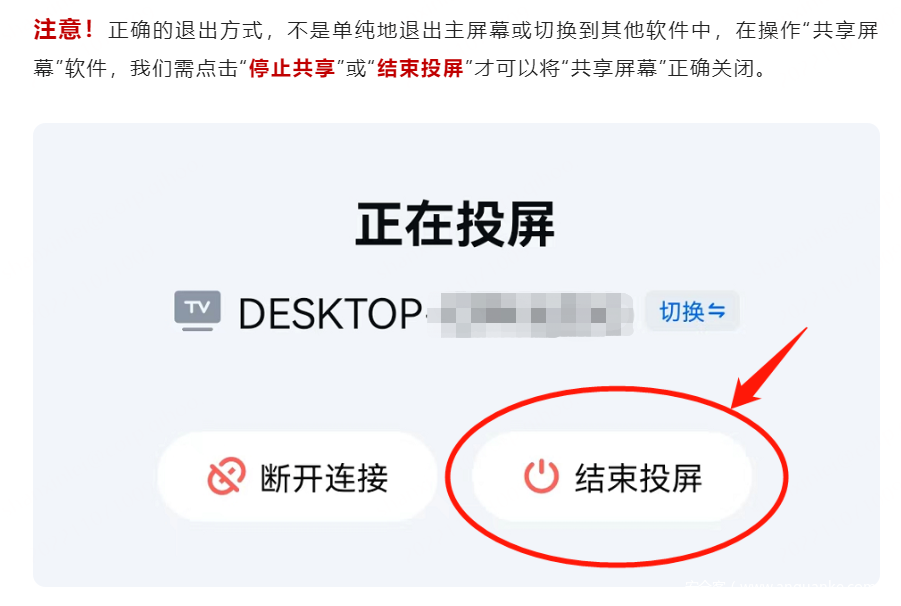Click the red 停止共享 bold text
Image resolution: width=901 pixels, height=606 pixels.
[x=292, y=68]
